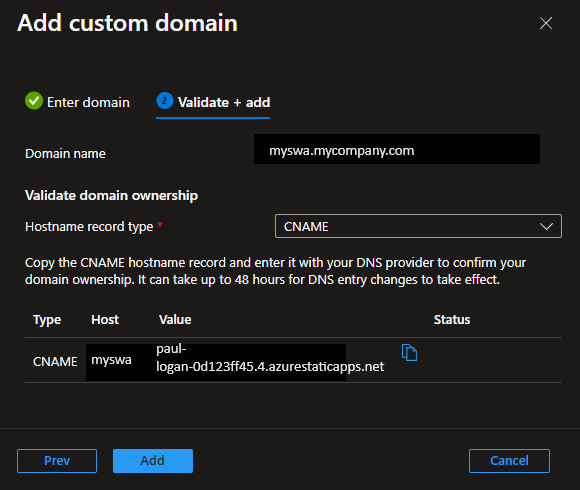Confirm with the Add button
The image size is (580, 490).
[153, 461]
